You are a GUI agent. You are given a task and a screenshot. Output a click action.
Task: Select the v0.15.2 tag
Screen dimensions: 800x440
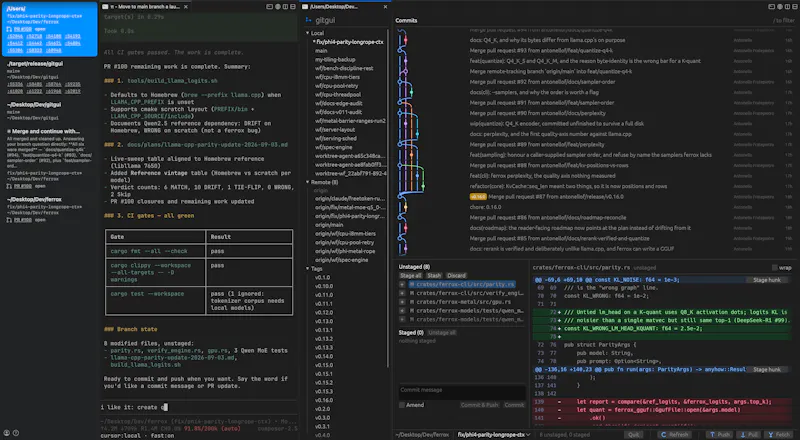[323, 382]
